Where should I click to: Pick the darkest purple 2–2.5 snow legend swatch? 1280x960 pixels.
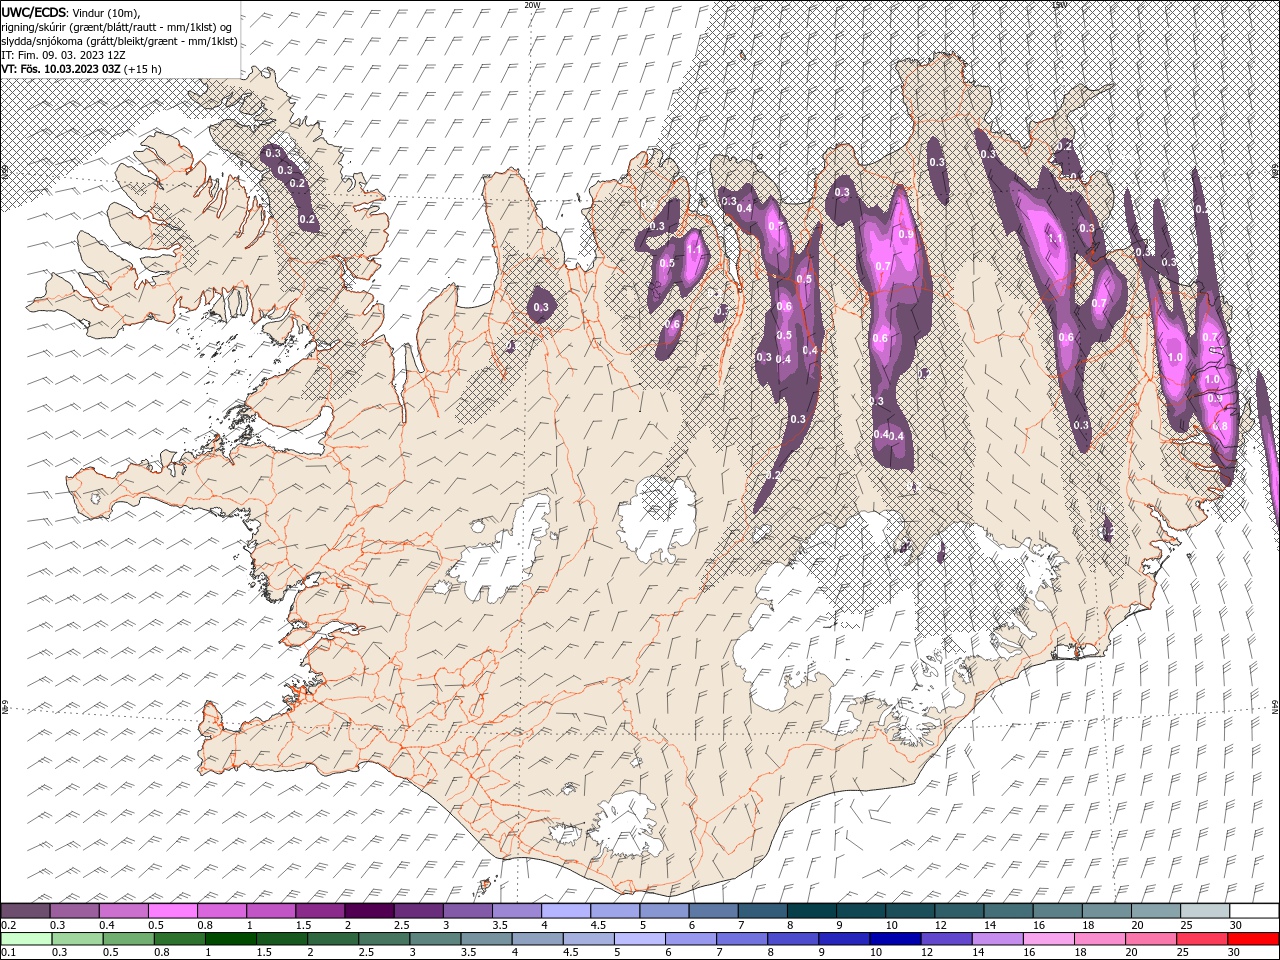pyautogui.click(x=369, y=911)
